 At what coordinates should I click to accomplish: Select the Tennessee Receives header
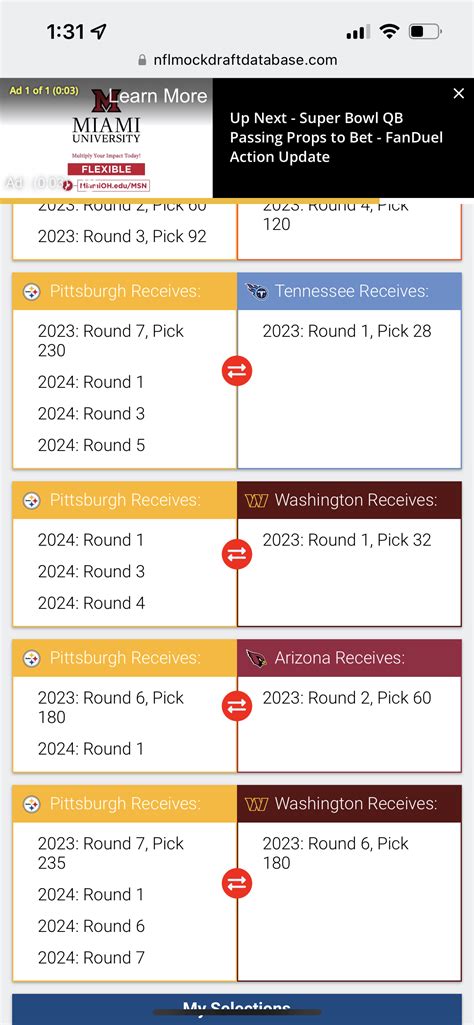[352, 291]
